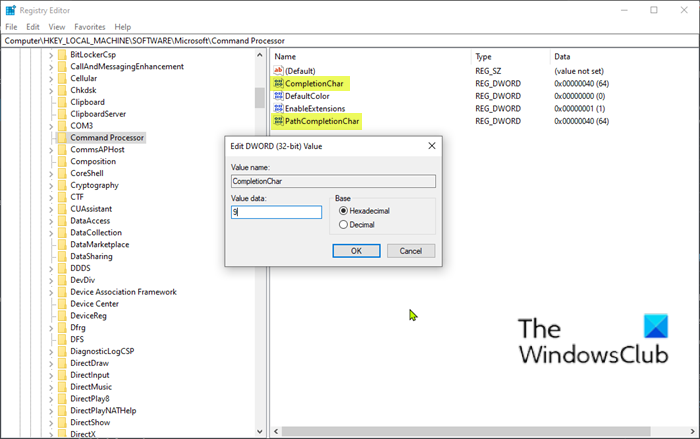Click the CUAssistant folder icon
The width and height of the screenshot is (700, 439).
[x=62, y=209]
